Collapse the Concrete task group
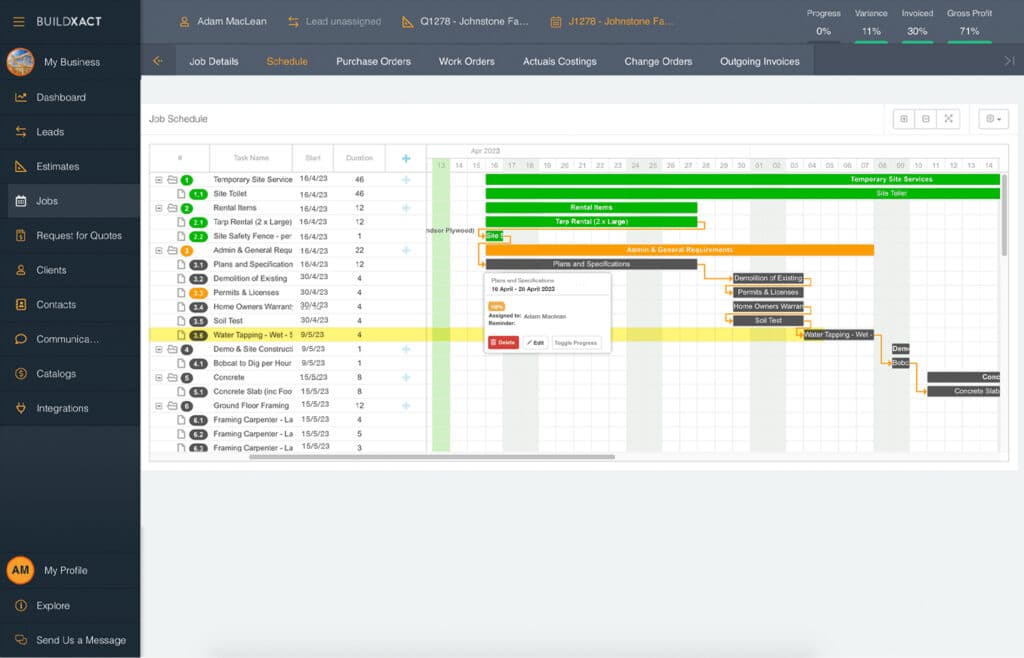This screenshot has width=1024, height=658. [x=159, y=378]
